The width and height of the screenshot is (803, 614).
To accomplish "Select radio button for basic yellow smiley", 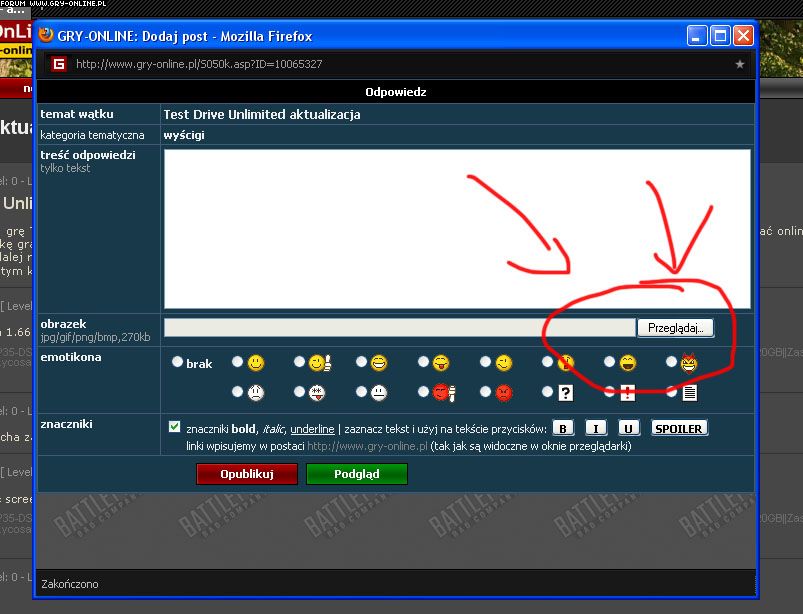I will (x=238, y=362).
